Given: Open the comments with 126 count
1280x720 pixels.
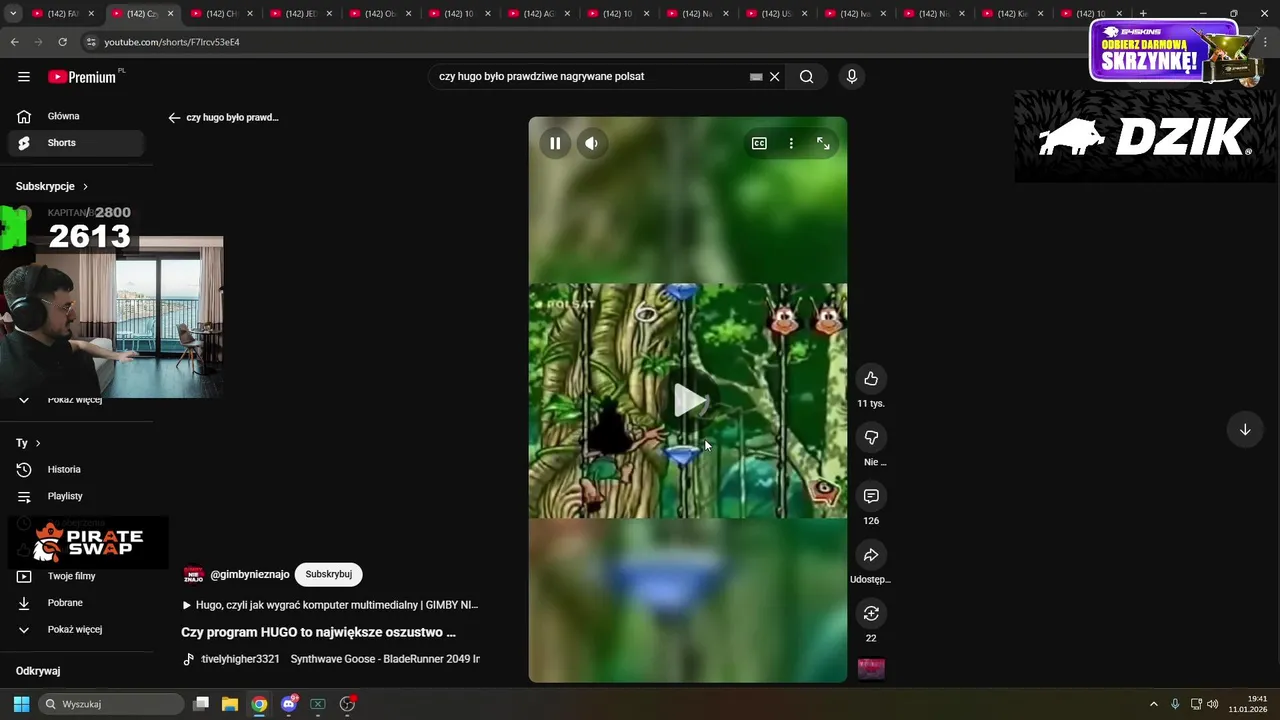Looking at the screenshot, I should [871, 496].
